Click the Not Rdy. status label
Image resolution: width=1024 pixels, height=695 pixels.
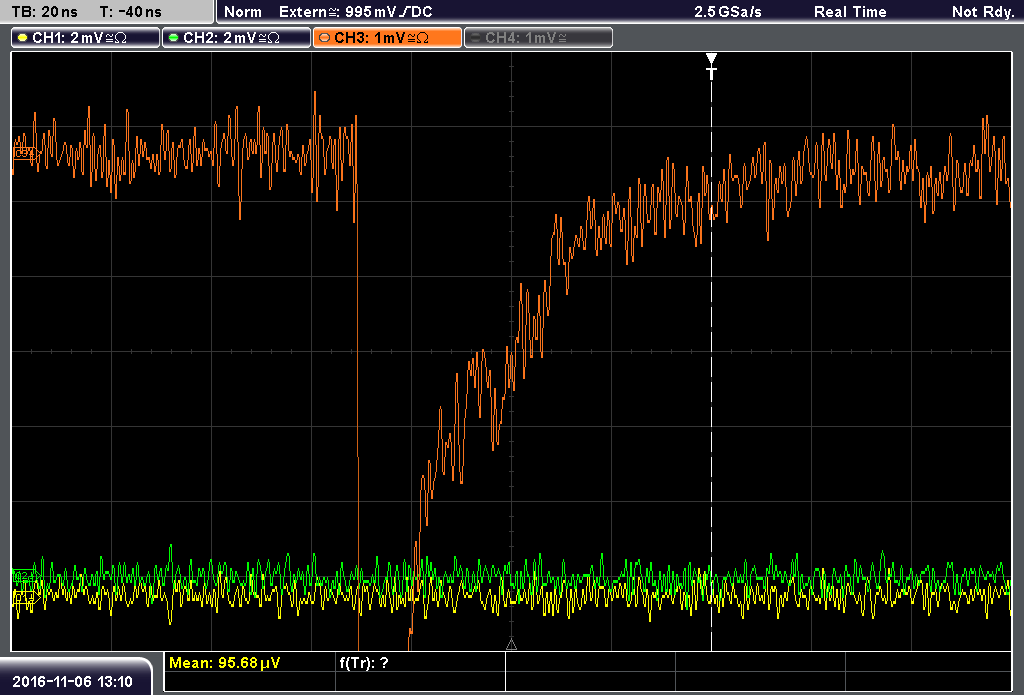point(983,12)
